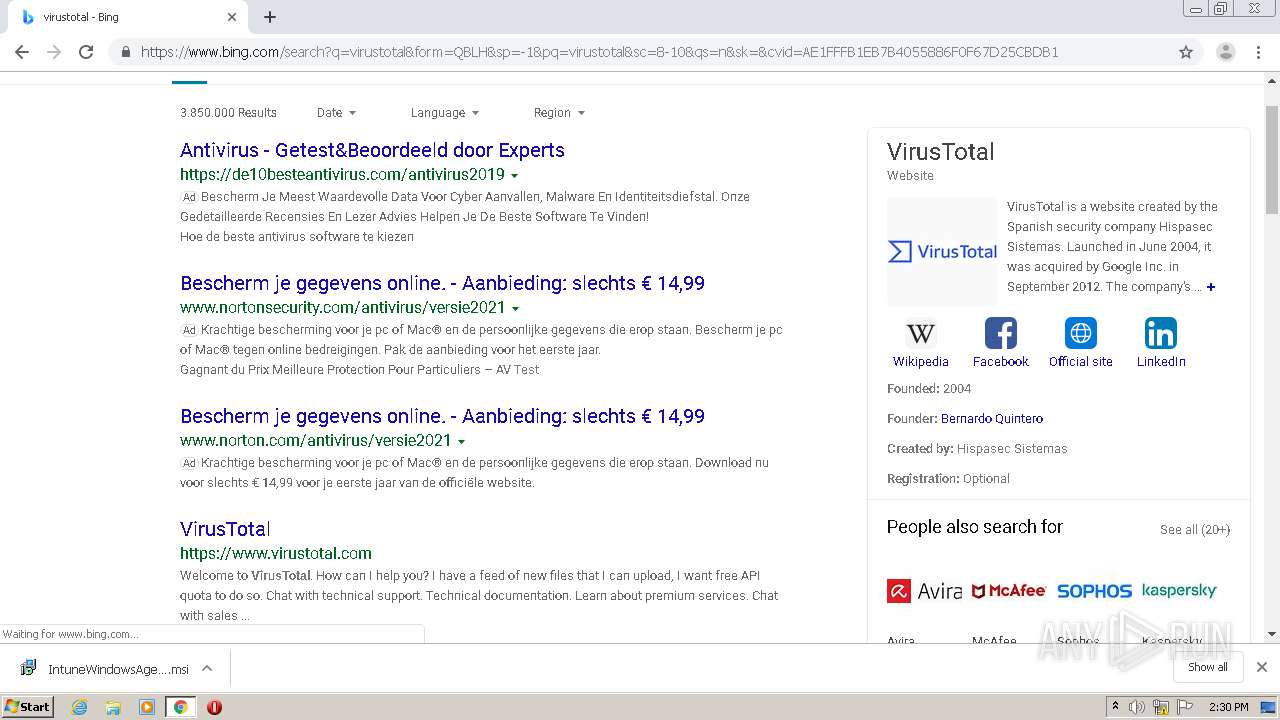The width and height of the screenshot is (1280, 720).
Task: Open Avira related search logo
Action: click(x=924, y=591)
